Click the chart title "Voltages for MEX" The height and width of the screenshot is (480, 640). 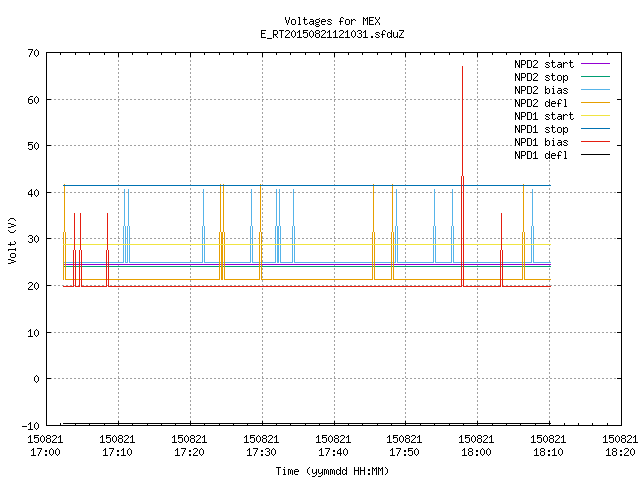click(x=332, y=21)
